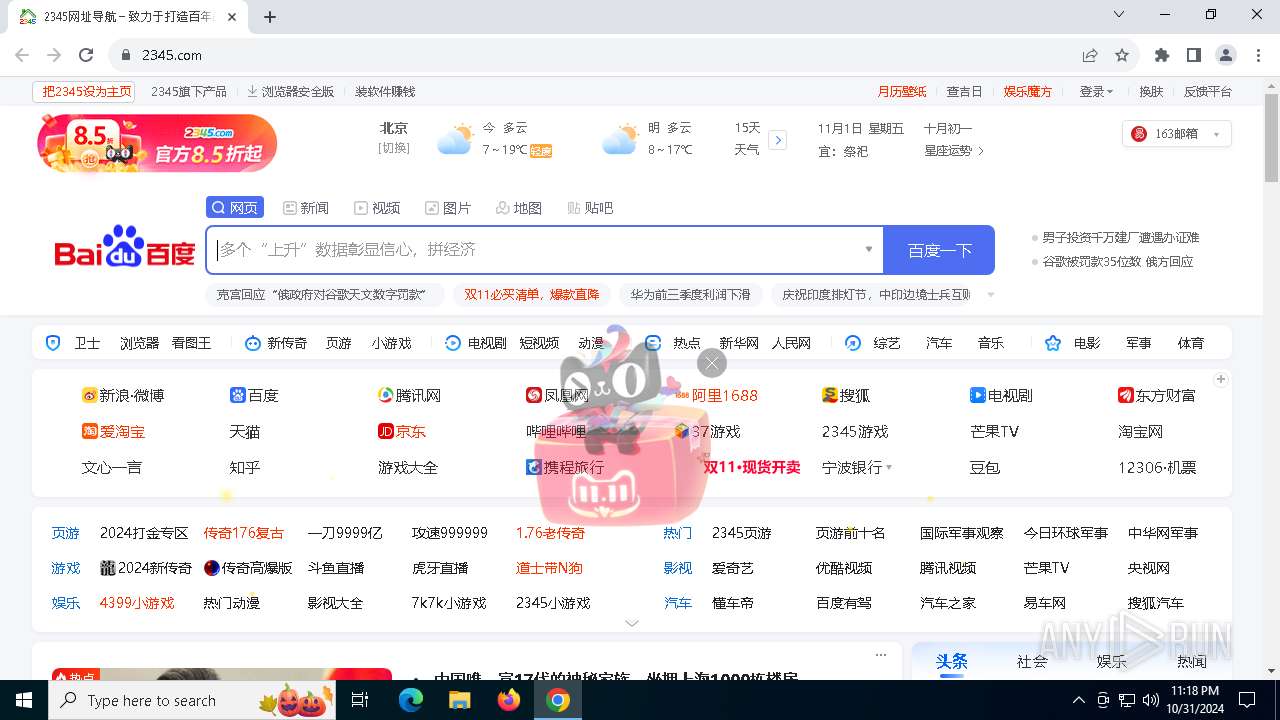
Task: Click the 换肤 link
Action: (x=1151, y=91)
